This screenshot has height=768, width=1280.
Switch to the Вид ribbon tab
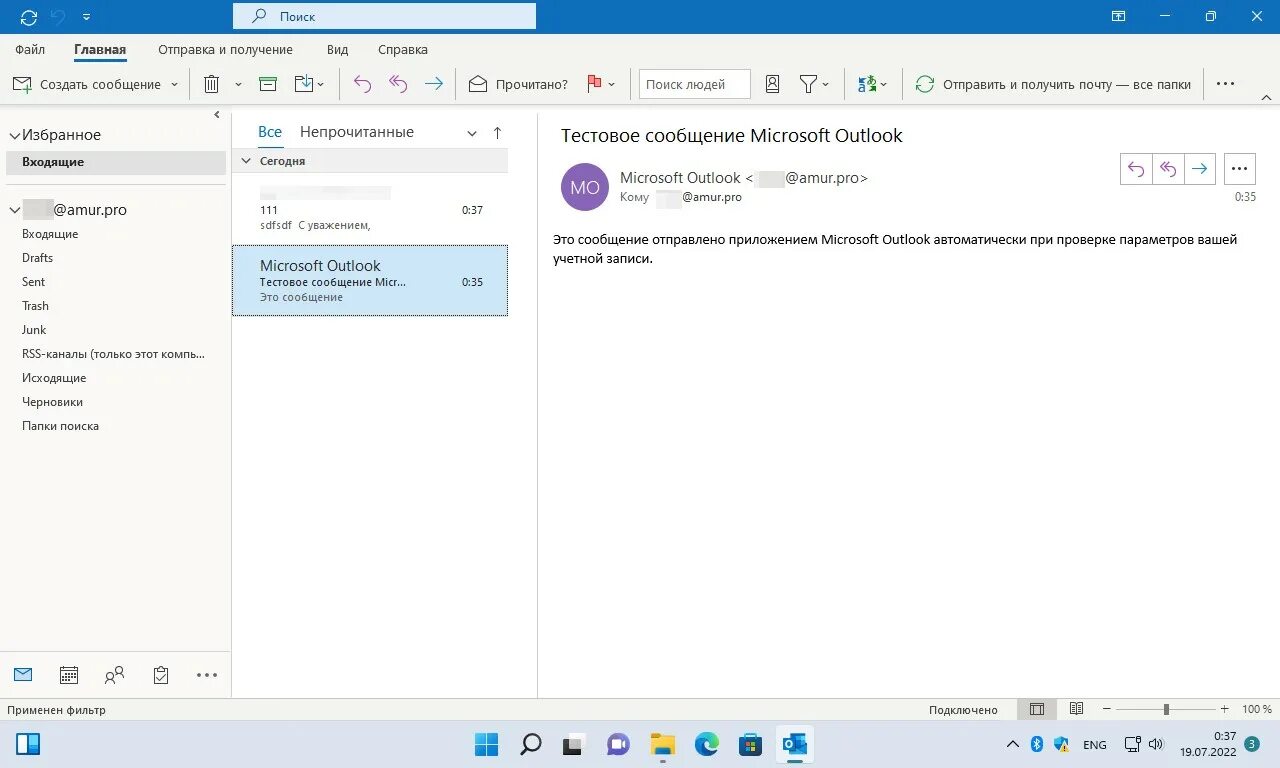337,49
